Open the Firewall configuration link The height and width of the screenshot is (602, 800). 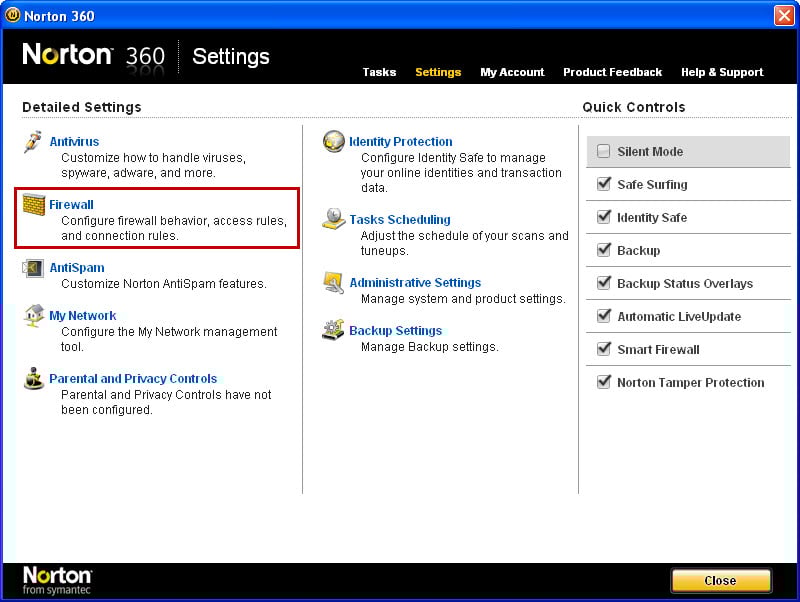(x=70, y=204)
